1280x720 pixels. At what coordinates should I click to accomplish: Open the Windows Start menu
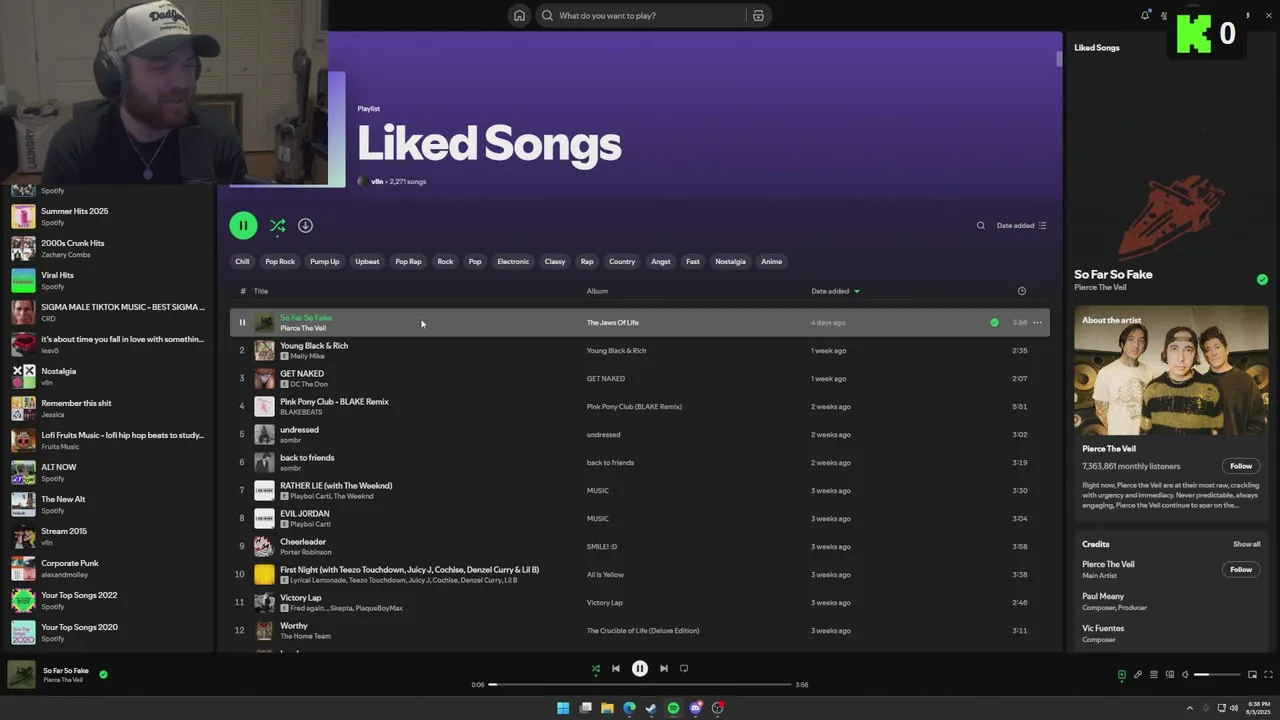(563, 708)
